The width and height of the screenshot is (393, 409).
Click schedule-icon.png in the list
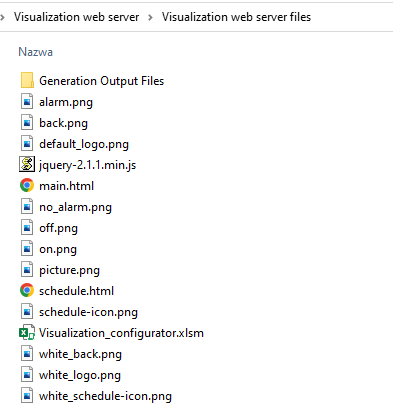click(88, 312)
